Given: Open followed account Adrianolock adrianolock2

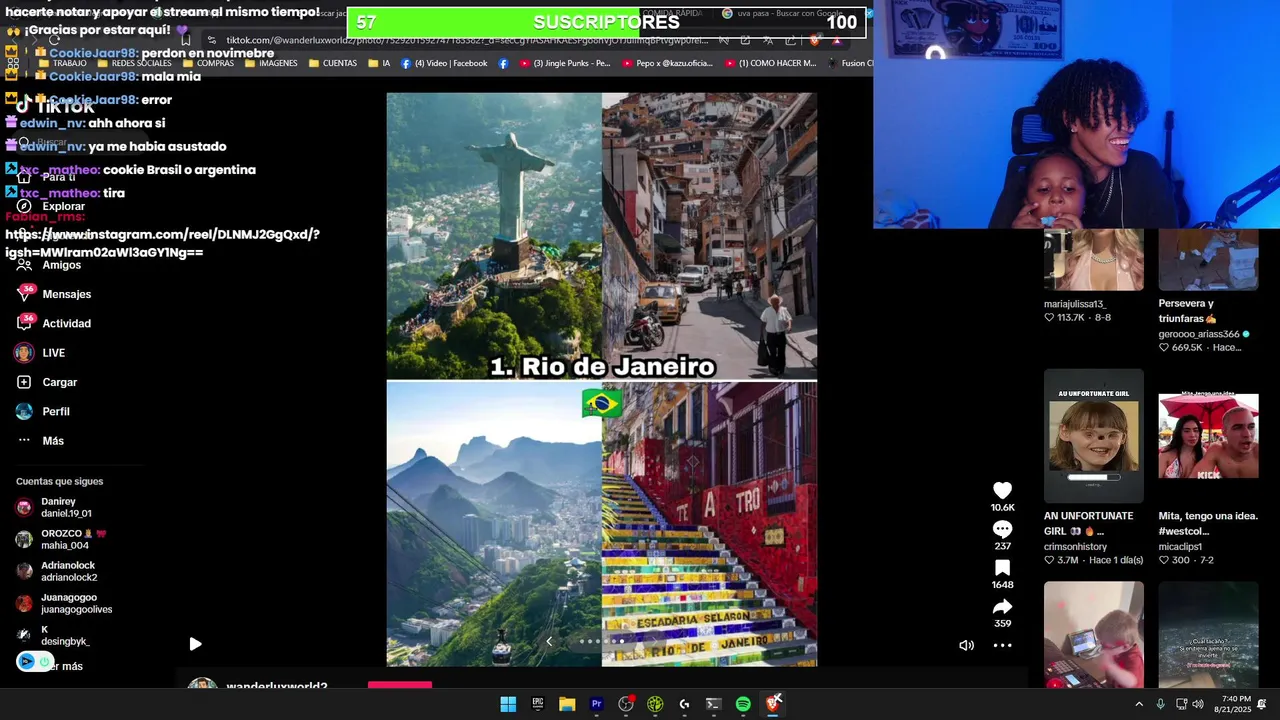Looking at the screenshot, I should click(66, 571).
